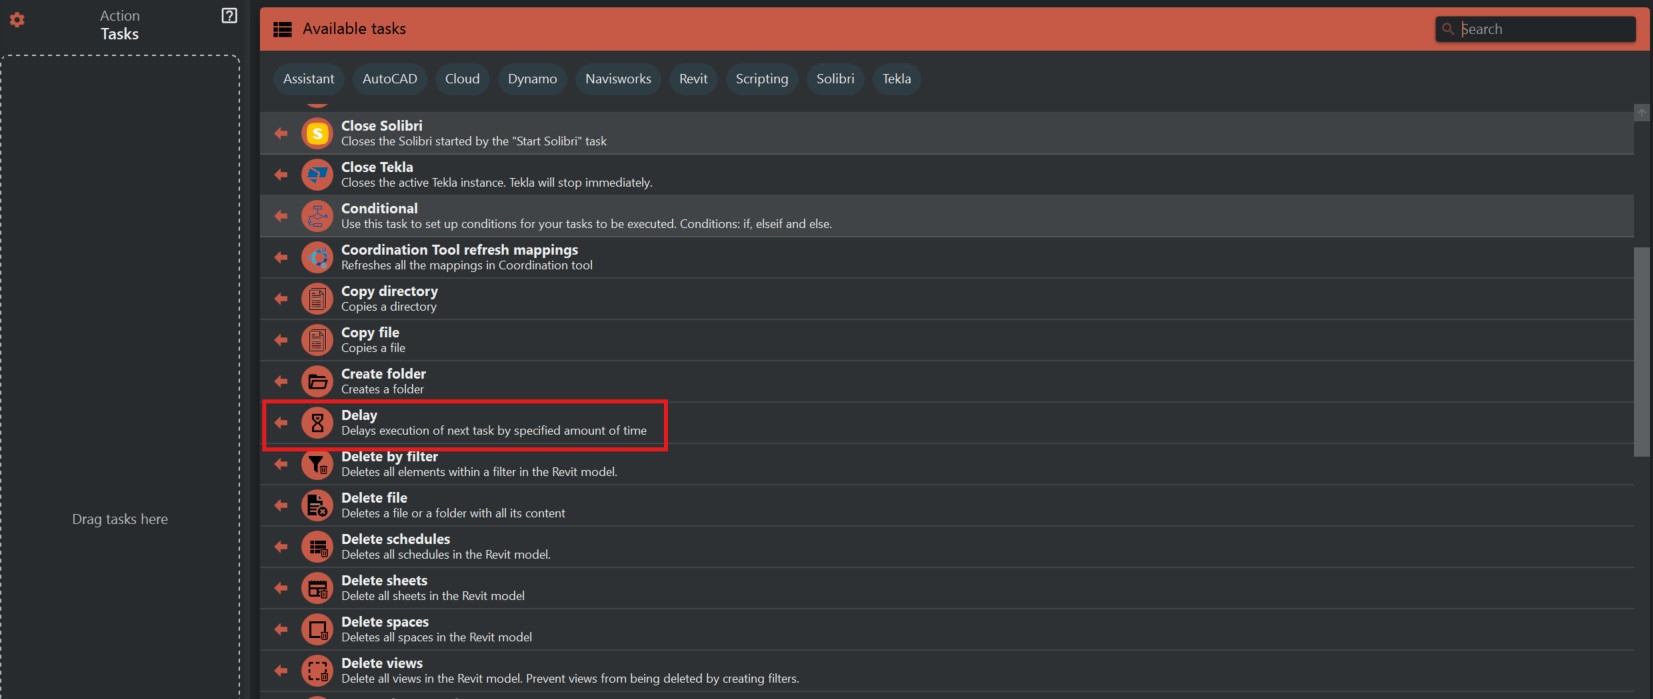Image resolution: width=1653 pixels, height=699 pixels.
Task: Select the Navisworks filter tag
Action: [618, 79]
